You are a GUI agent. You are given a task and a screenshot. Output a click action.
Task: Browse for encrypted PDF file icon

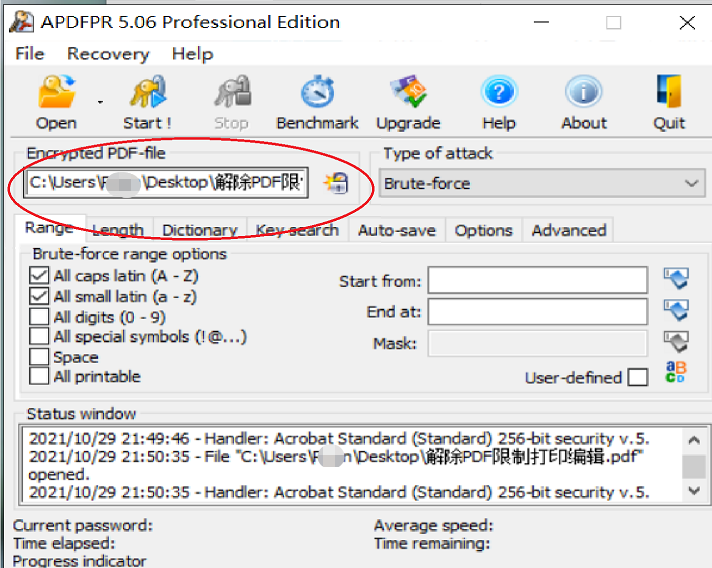tap(336, 183)
